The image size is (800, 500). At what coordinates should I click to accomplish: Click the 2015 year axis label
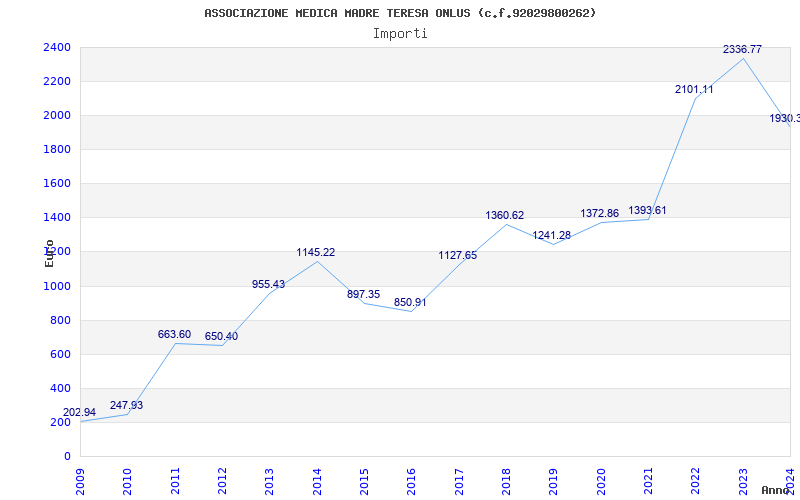[364, 481]
